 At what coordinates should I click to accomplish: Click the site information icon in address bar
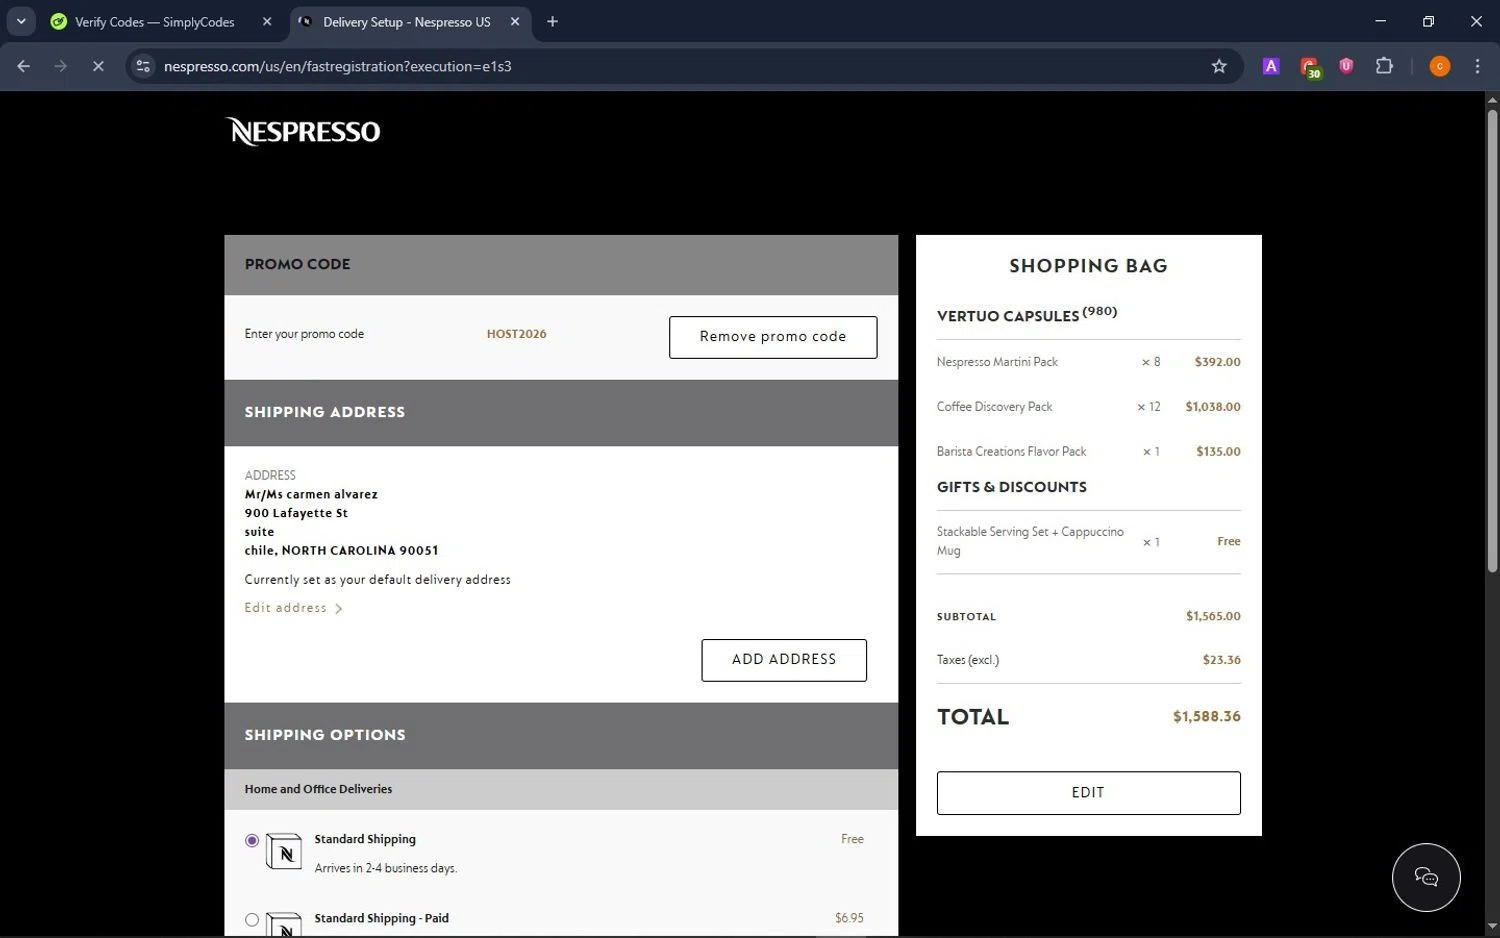coord(143,66)
